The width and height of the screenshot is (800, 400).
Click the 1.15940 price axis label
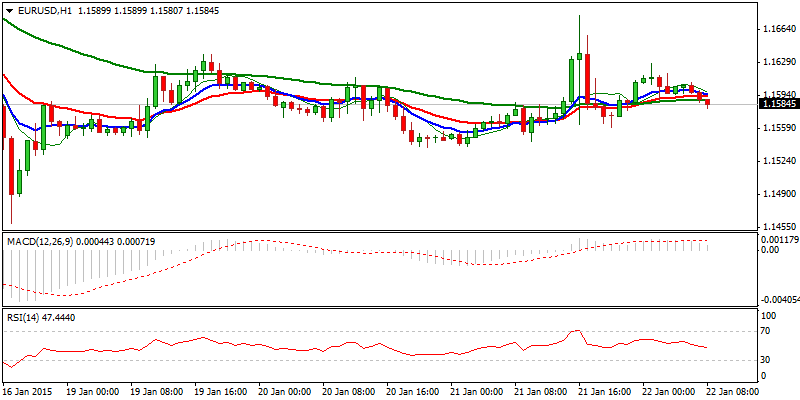(781, 95)
